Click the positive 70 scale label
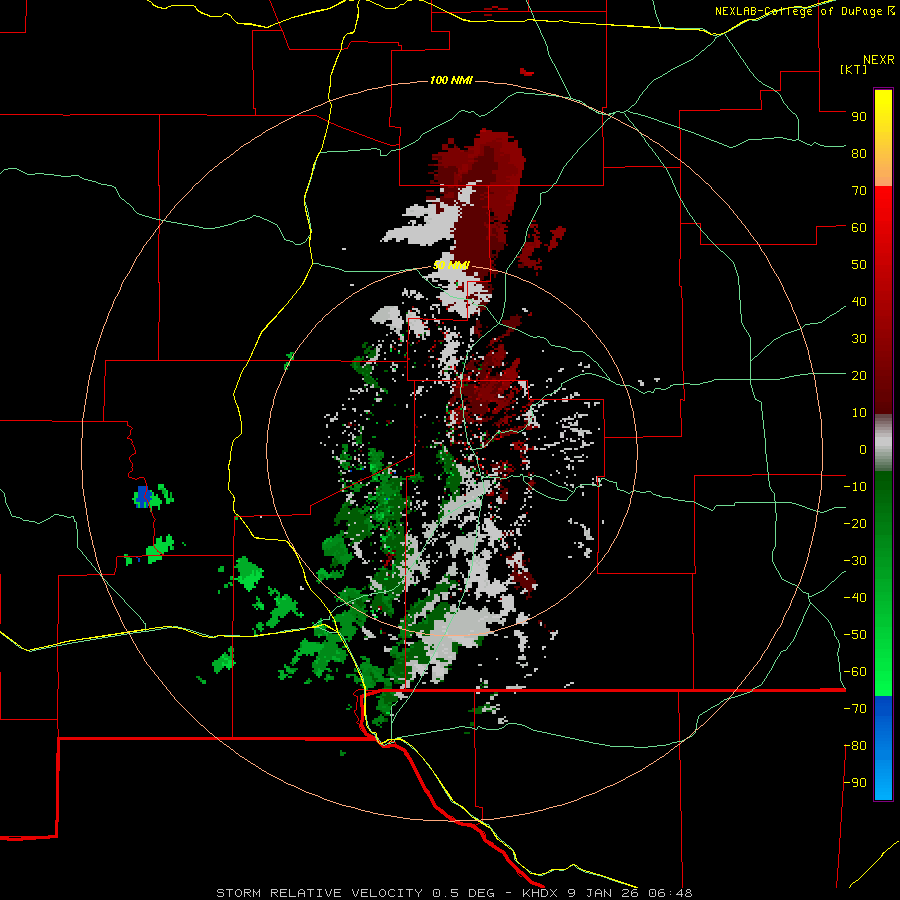The image size is (900, 900). click(x=859, y=191)
